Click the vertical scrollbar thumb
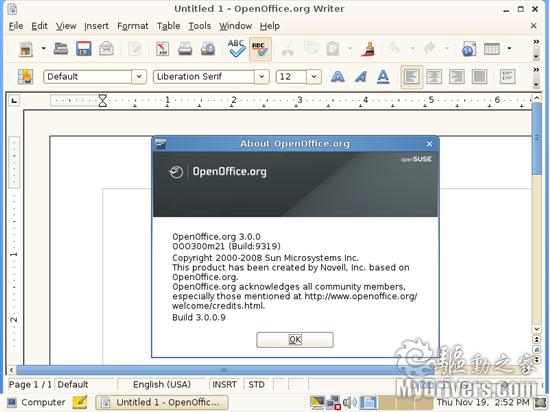 tap(537, 139)
